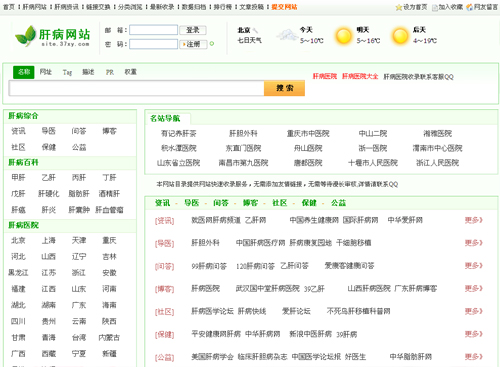Image resolution: width=500 pixels, height=367 pixels.
Task: Open the 名站导航 tab
Action: pyautogui.click(x=165, y=118)
